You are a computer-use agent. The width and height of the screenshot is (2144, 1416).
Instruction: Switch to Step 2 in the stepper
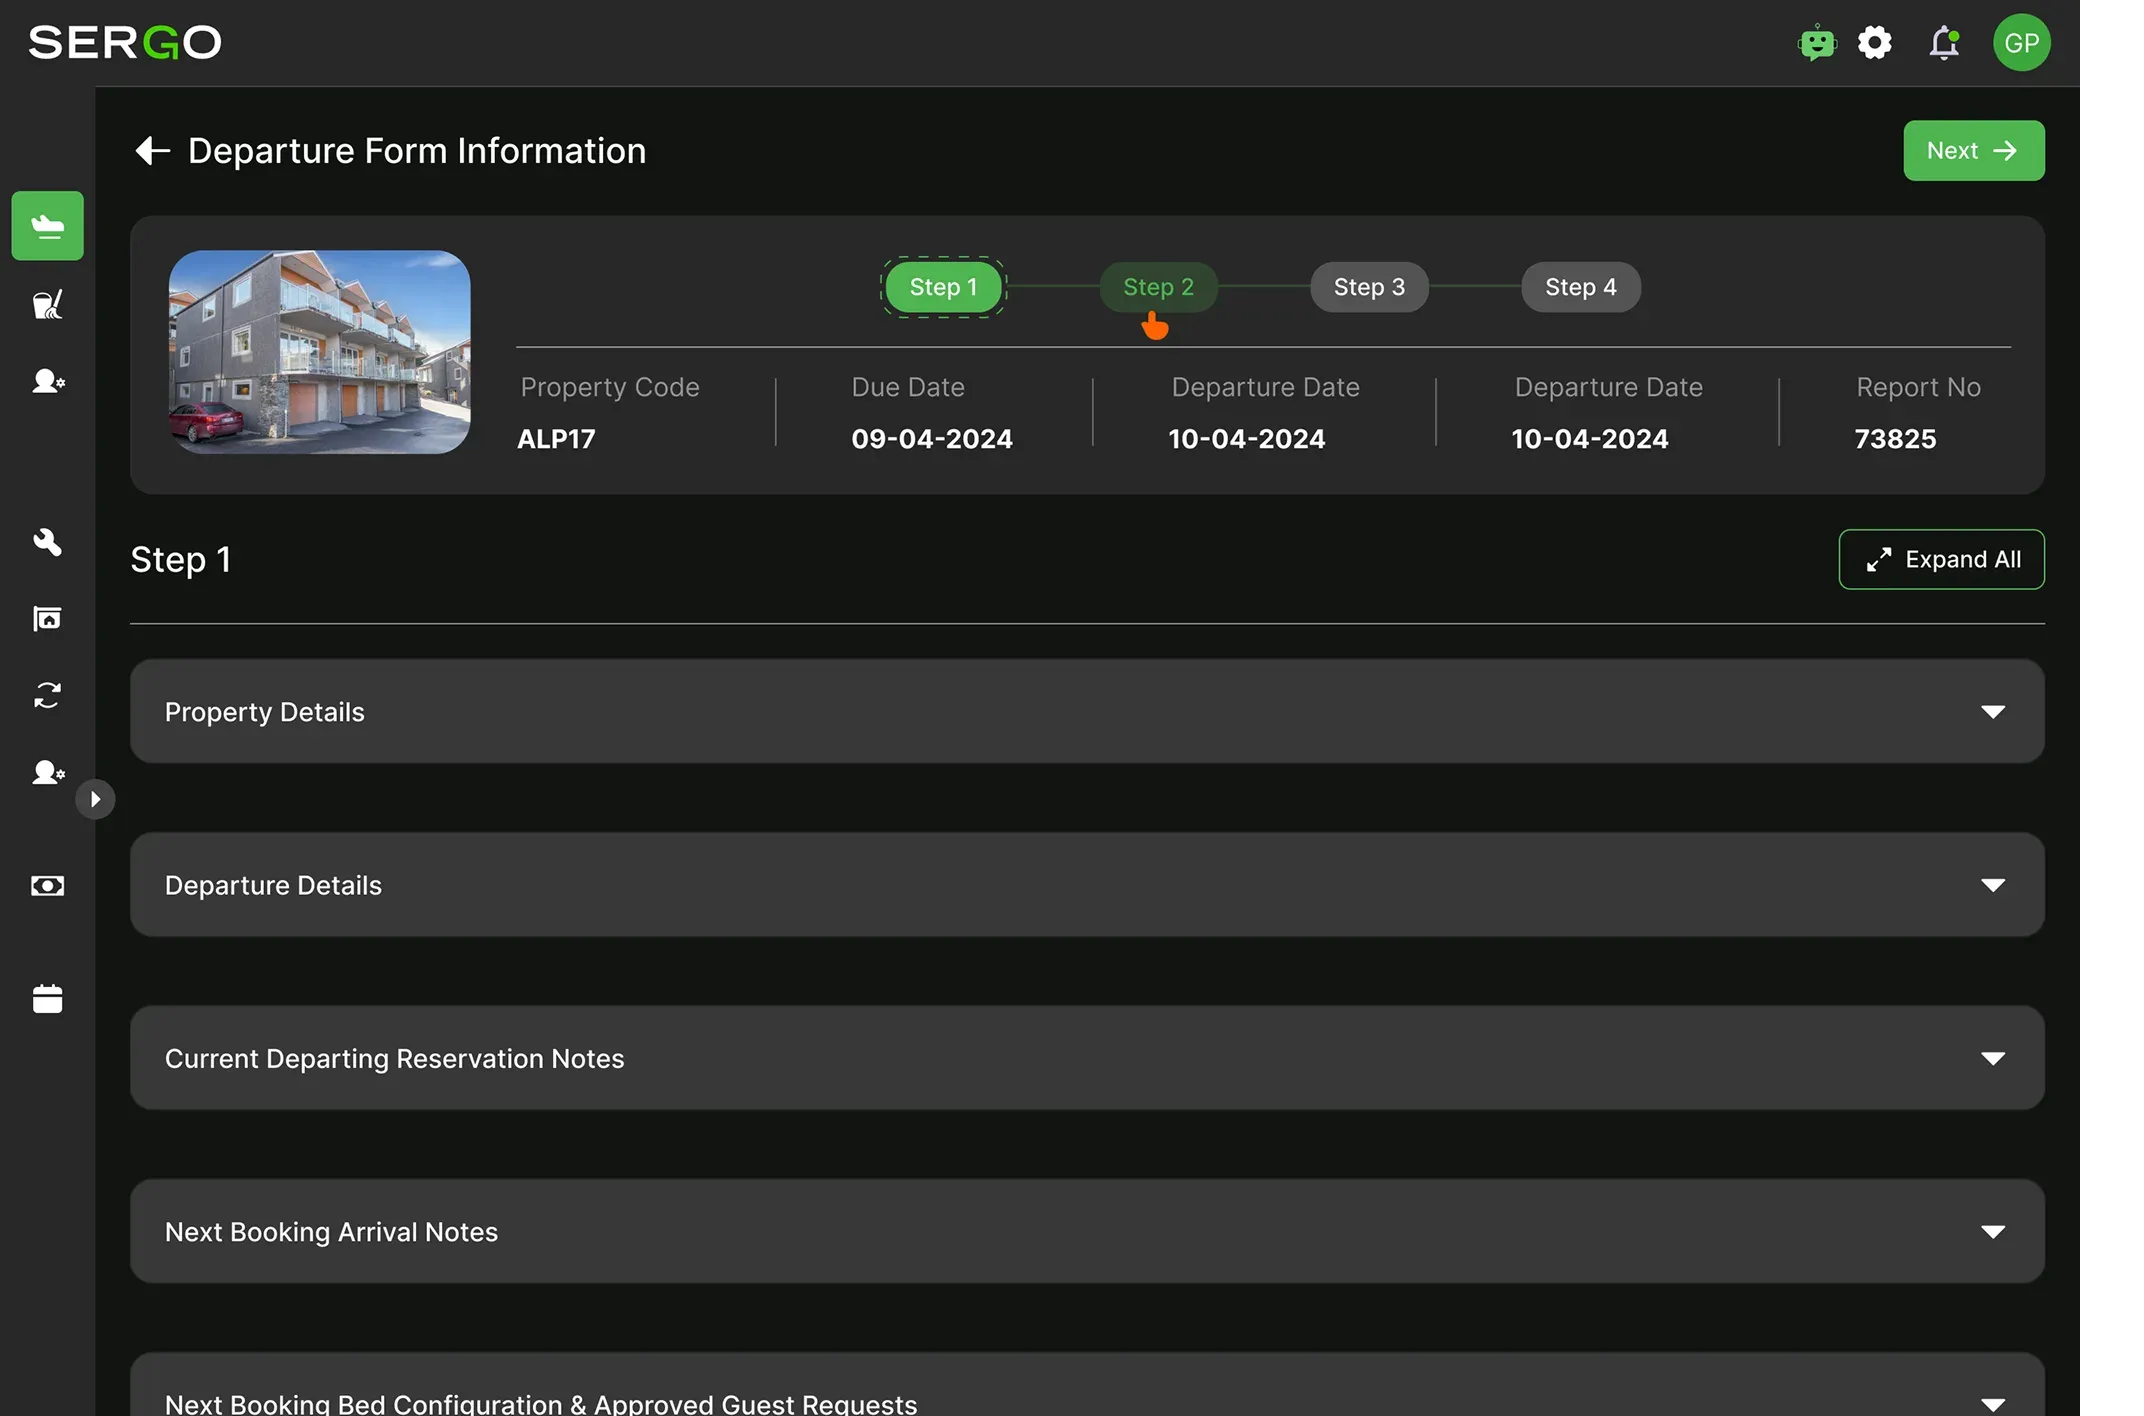[x=1158, y=287]
